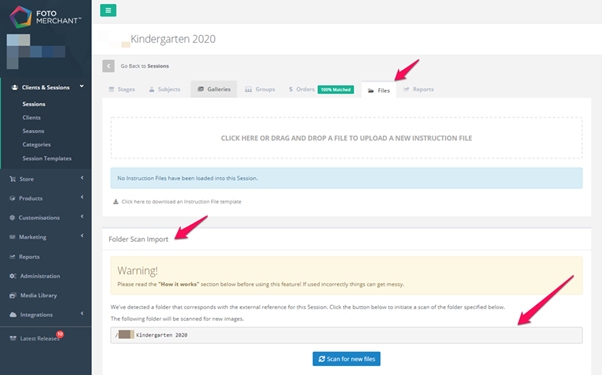Viewport: 602px width, 375px height.
Task: Click the Folder Scan Import heading
Action: coord(138,239)
